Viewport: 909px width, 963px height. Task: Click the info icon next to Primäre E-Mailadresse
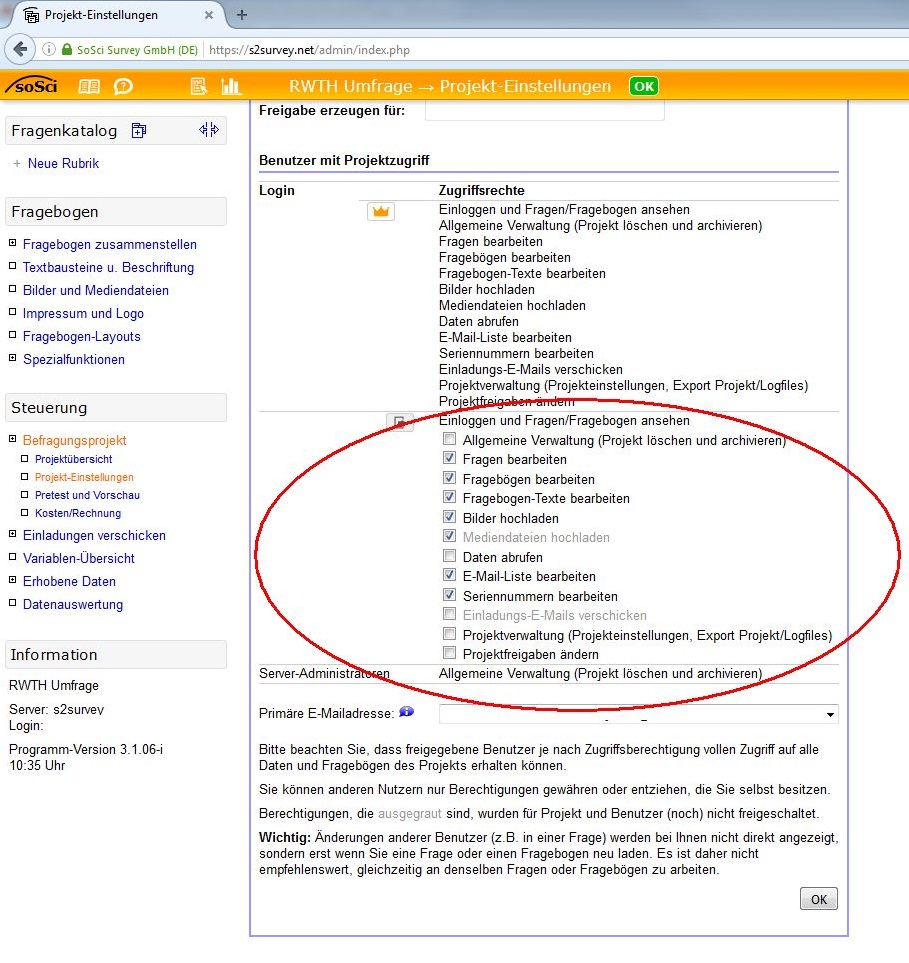[x=407, y=712]
